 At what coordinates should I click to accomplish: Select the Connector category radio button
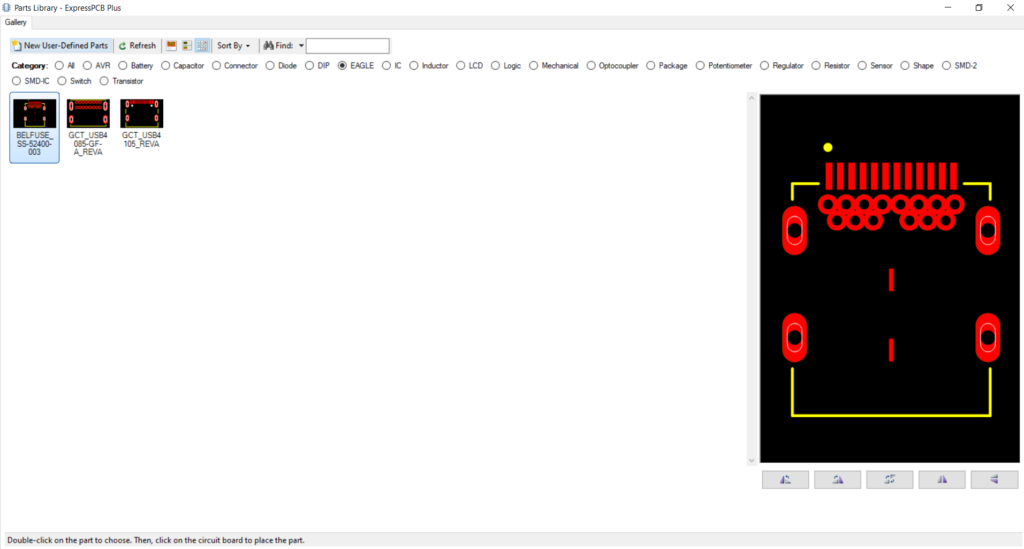point(216,66)
